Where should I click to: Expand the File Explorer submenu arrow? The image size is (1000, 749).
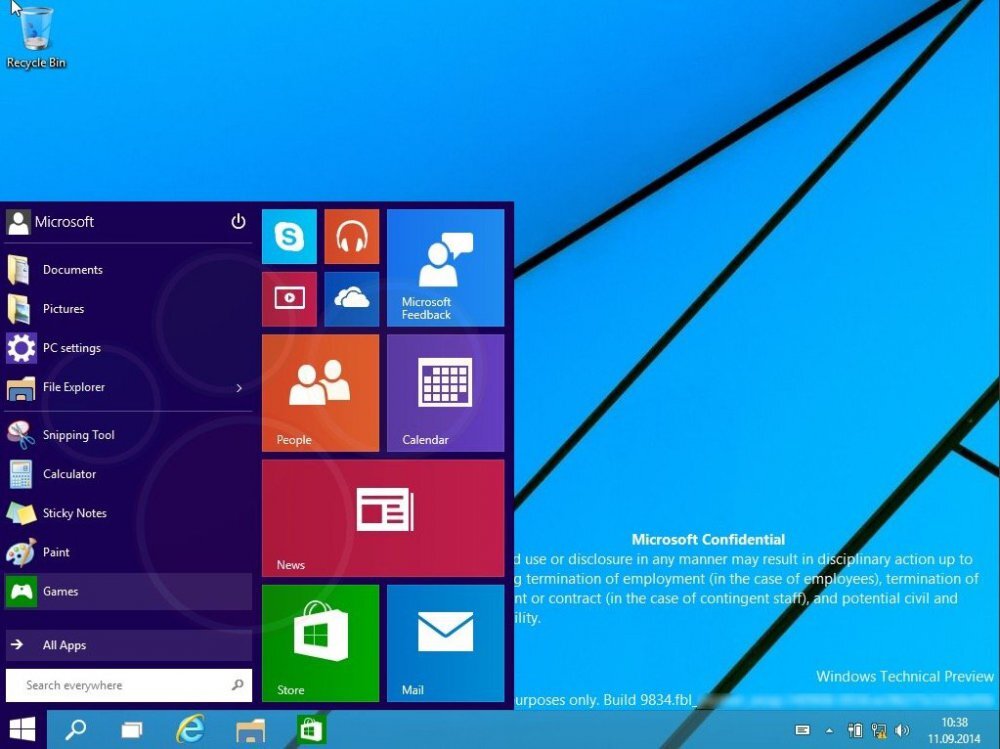point(239,387)
